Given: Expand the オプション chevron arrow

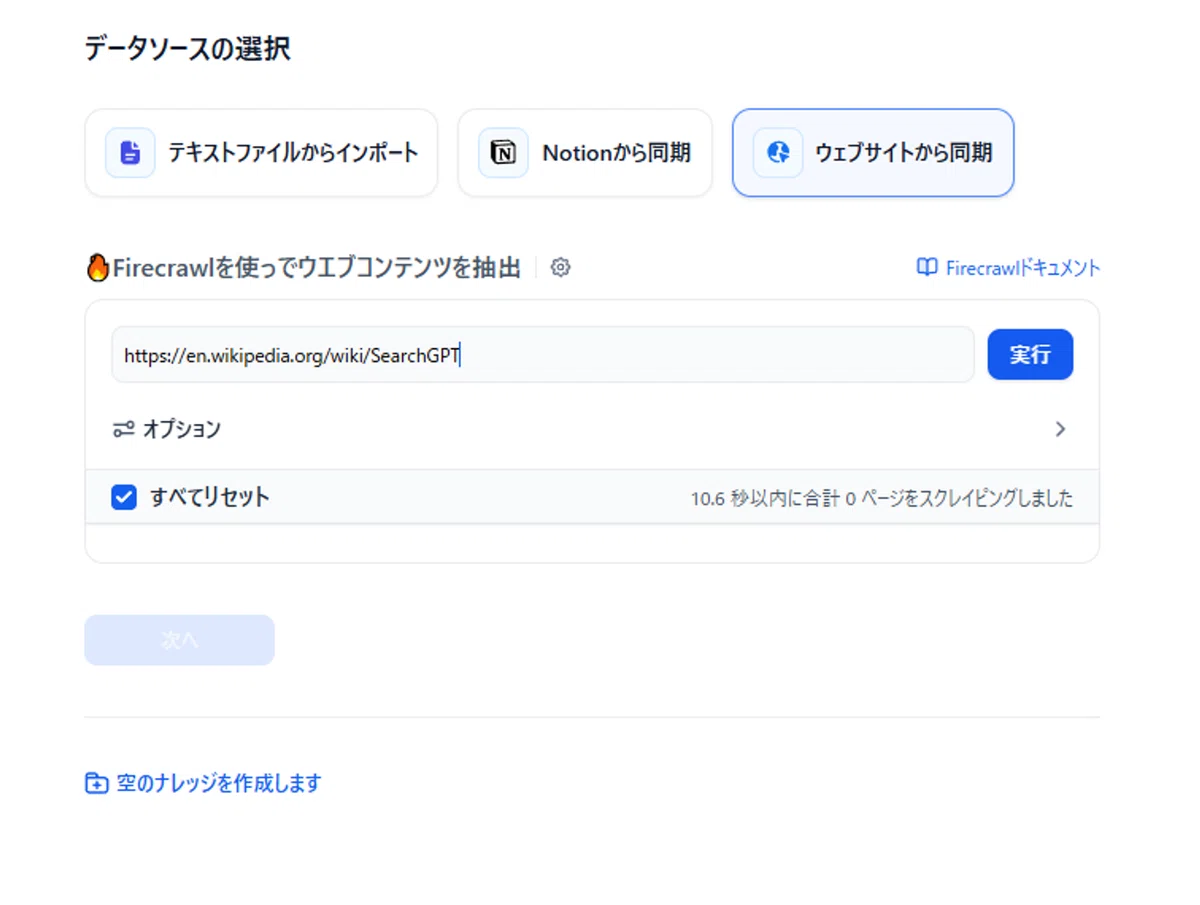Looking at the screenshot, I should click(x=1061, y=429).
